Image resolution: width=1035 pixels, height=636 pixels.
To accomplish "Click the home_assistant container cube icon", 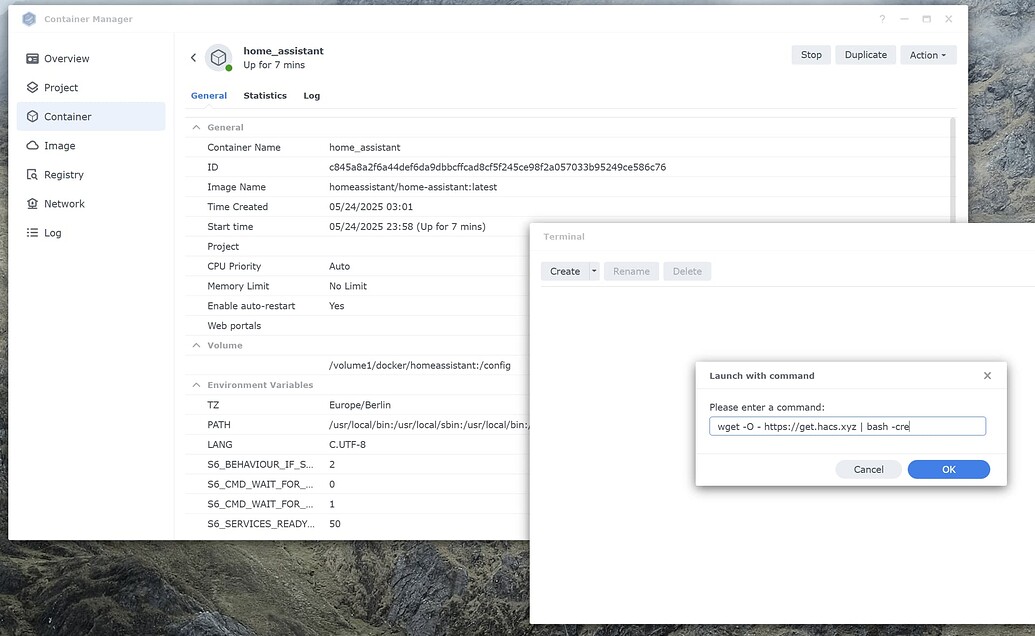I will [218, 58].
